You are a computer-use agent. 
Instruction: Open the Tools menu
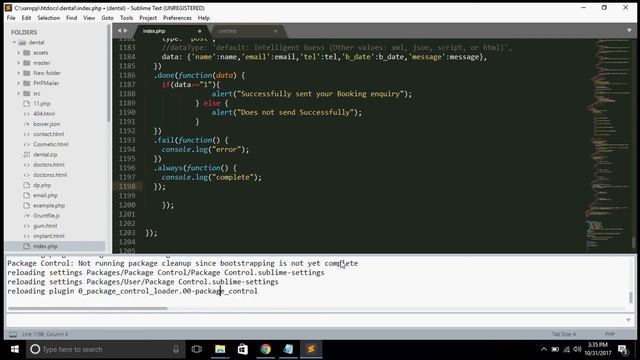tap(127, 18)
